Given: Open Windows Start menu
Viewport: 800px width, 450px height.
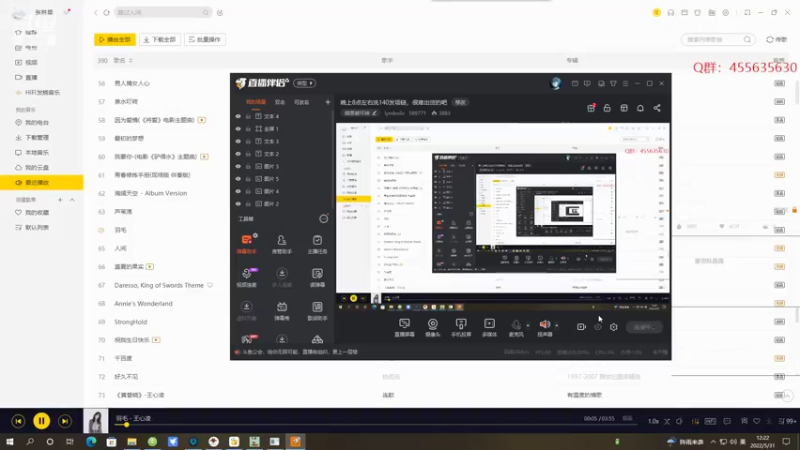Looking at the screenshot, I should coord(10,442).
